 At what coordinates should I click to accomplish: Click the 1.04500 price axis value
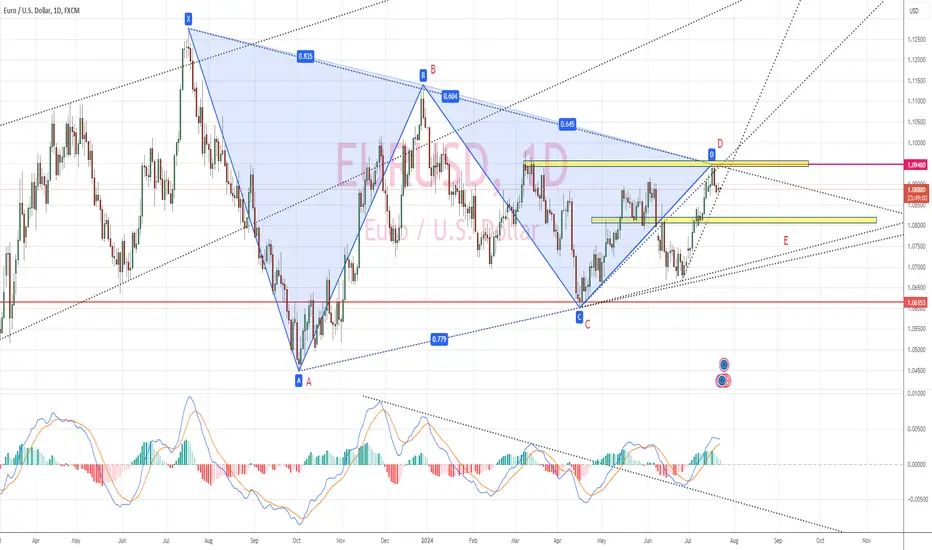click(916, 371)
